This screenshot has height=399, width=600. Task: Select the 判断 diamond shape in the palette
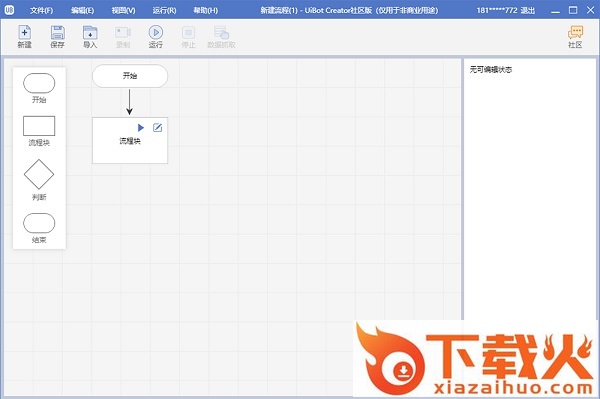[39, 174]
